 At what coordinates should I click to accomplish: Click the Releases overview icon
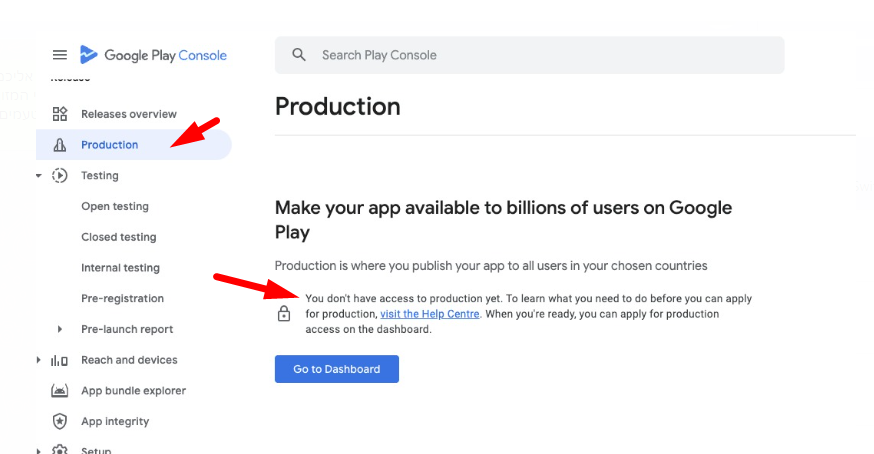point(60,114)
